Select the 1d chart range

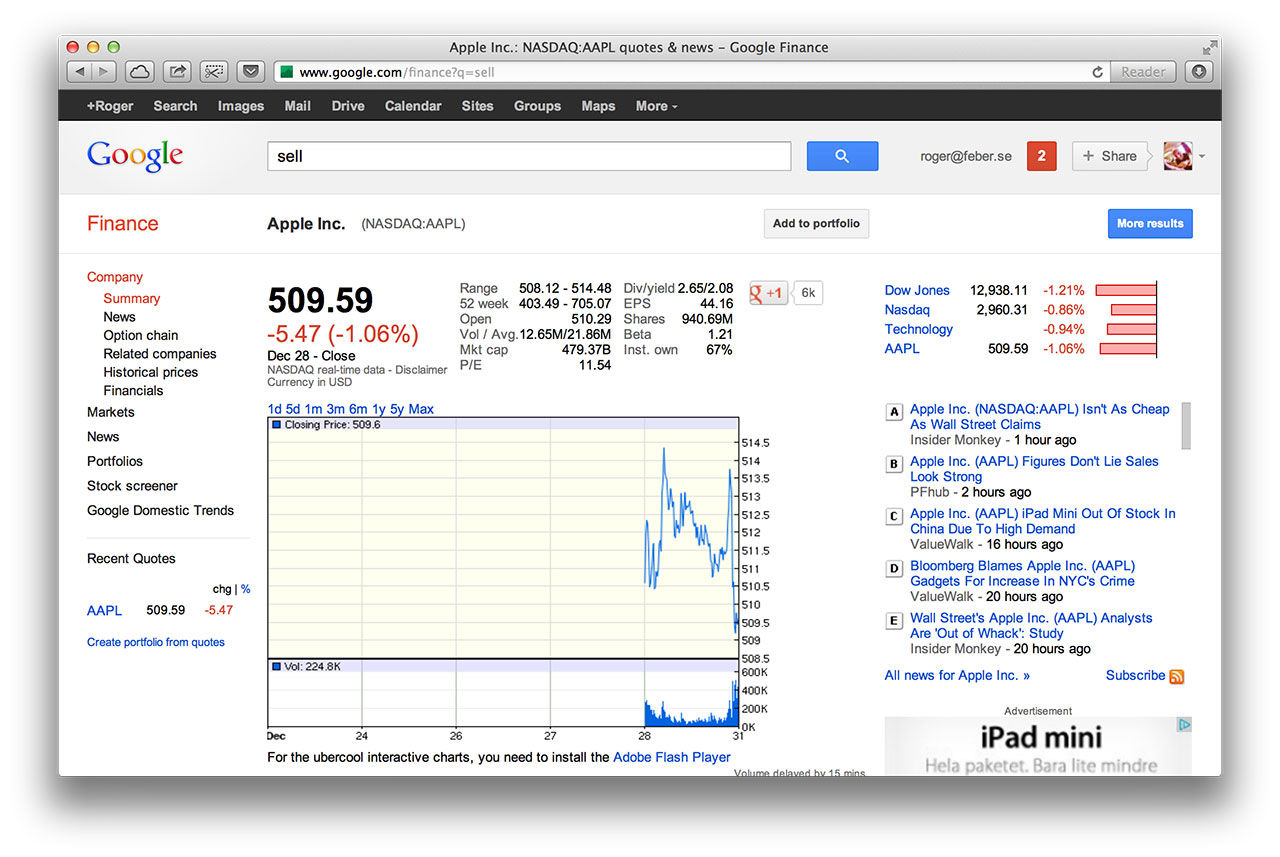(274, 409)
